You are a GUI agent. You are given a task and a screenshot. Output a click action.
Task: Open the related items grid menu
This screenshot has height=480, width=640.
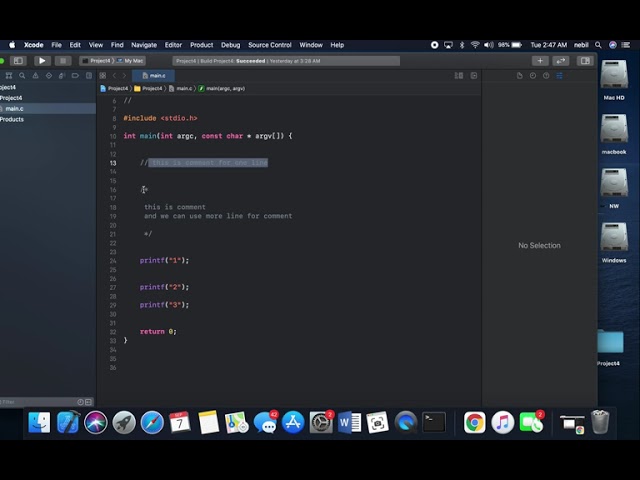coord(103,76)
